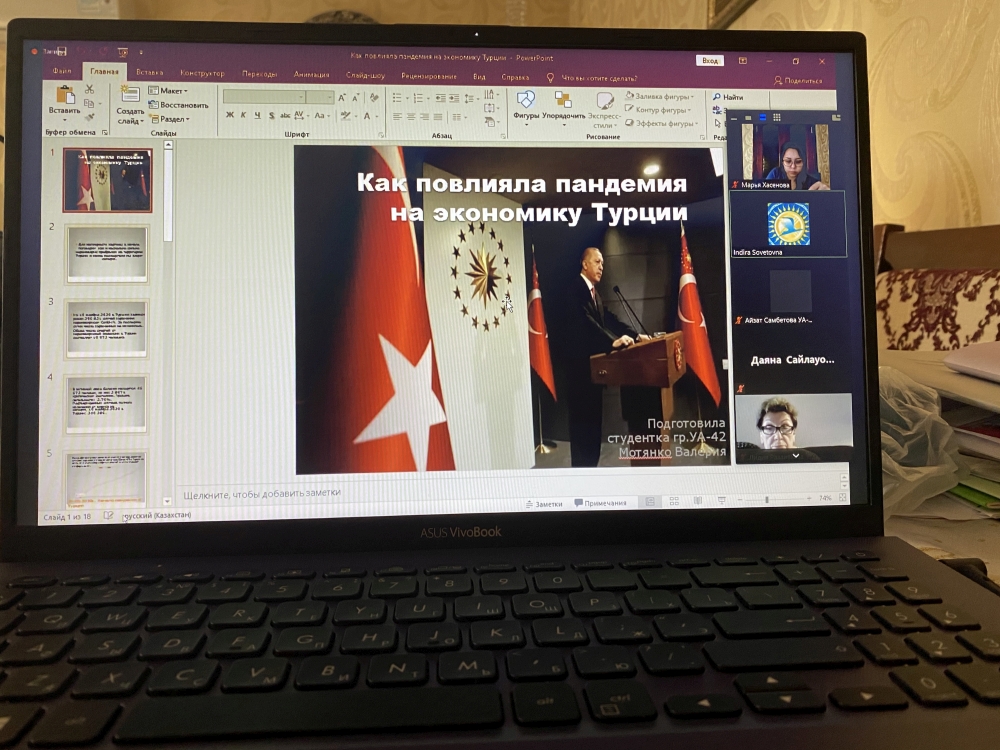Viewport: 1000px width, 750px height.
Task: Open the Вставка ribbon tab
Action: pyautogui.click(x=150, y=73)
